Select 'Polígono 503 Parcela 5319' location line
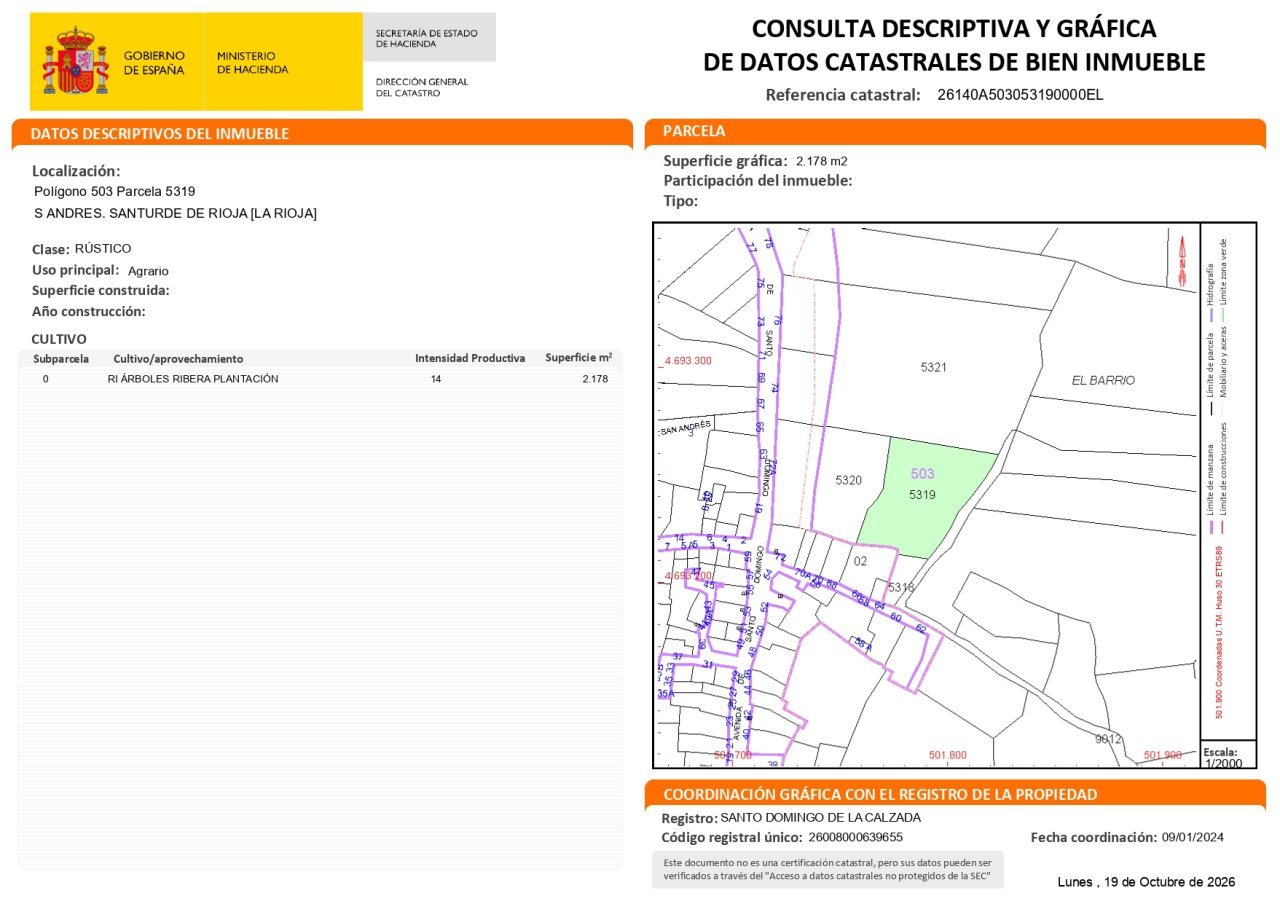This screenshot has height=904, width=1280. coord(115,191)
